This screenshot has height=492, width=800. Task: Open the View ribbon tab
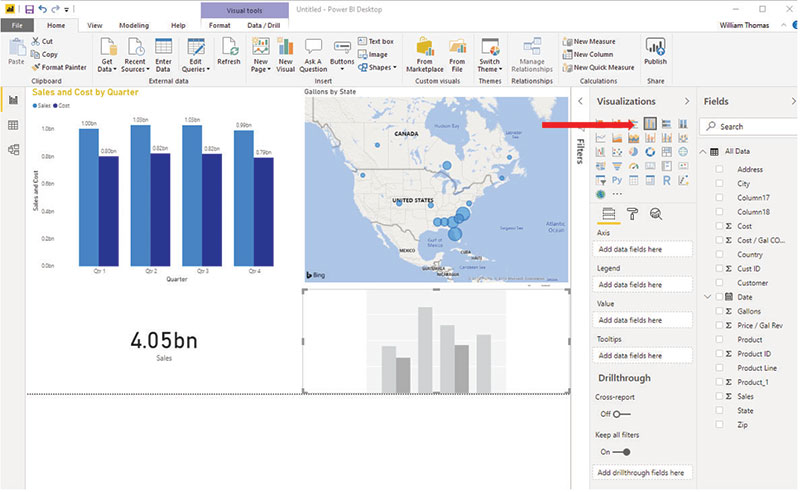click(94, 24)
